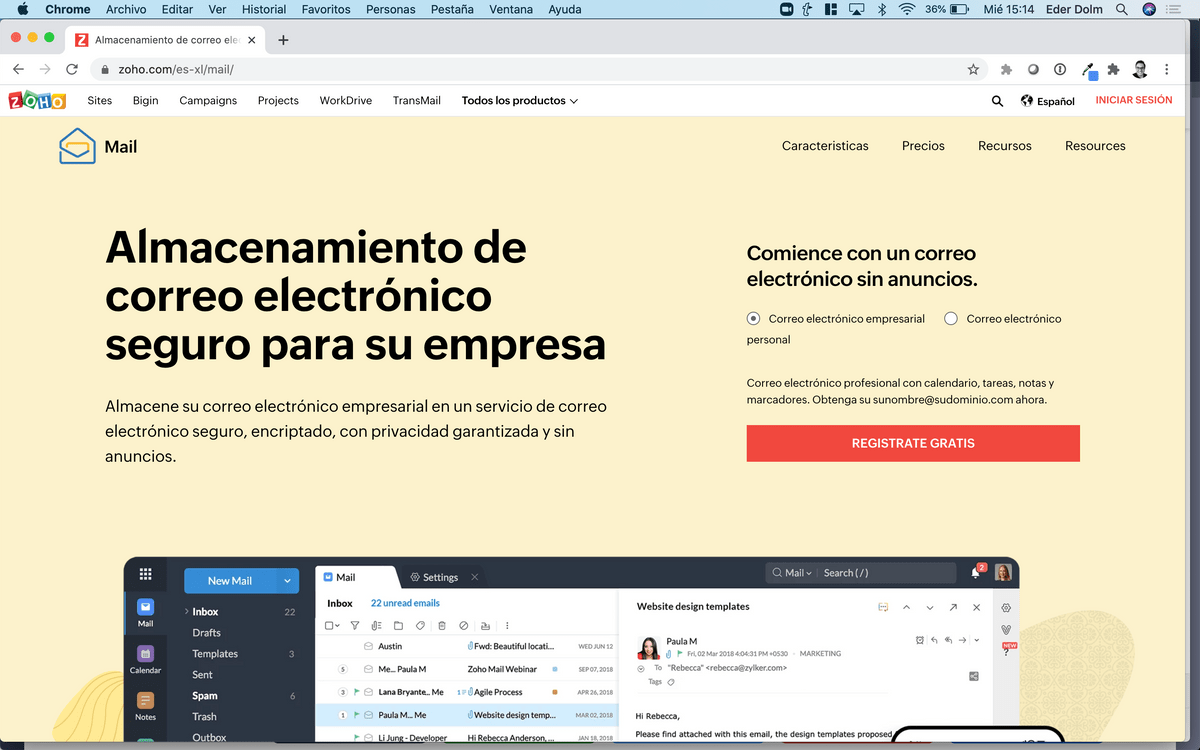The image size is (1200, 750).
Task: Open the Recursos nav link
Action: point(1005,146)
